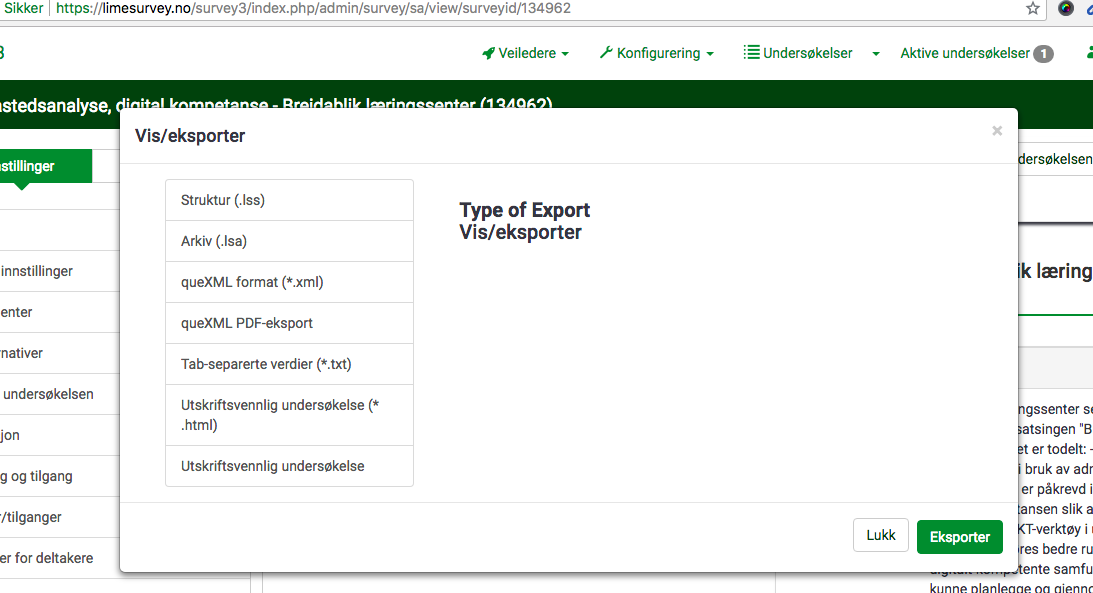Choose Tab-separerte verdier (*.txt)
The height and width of the screenshot is (593, 1093).
tap(289, 364)
